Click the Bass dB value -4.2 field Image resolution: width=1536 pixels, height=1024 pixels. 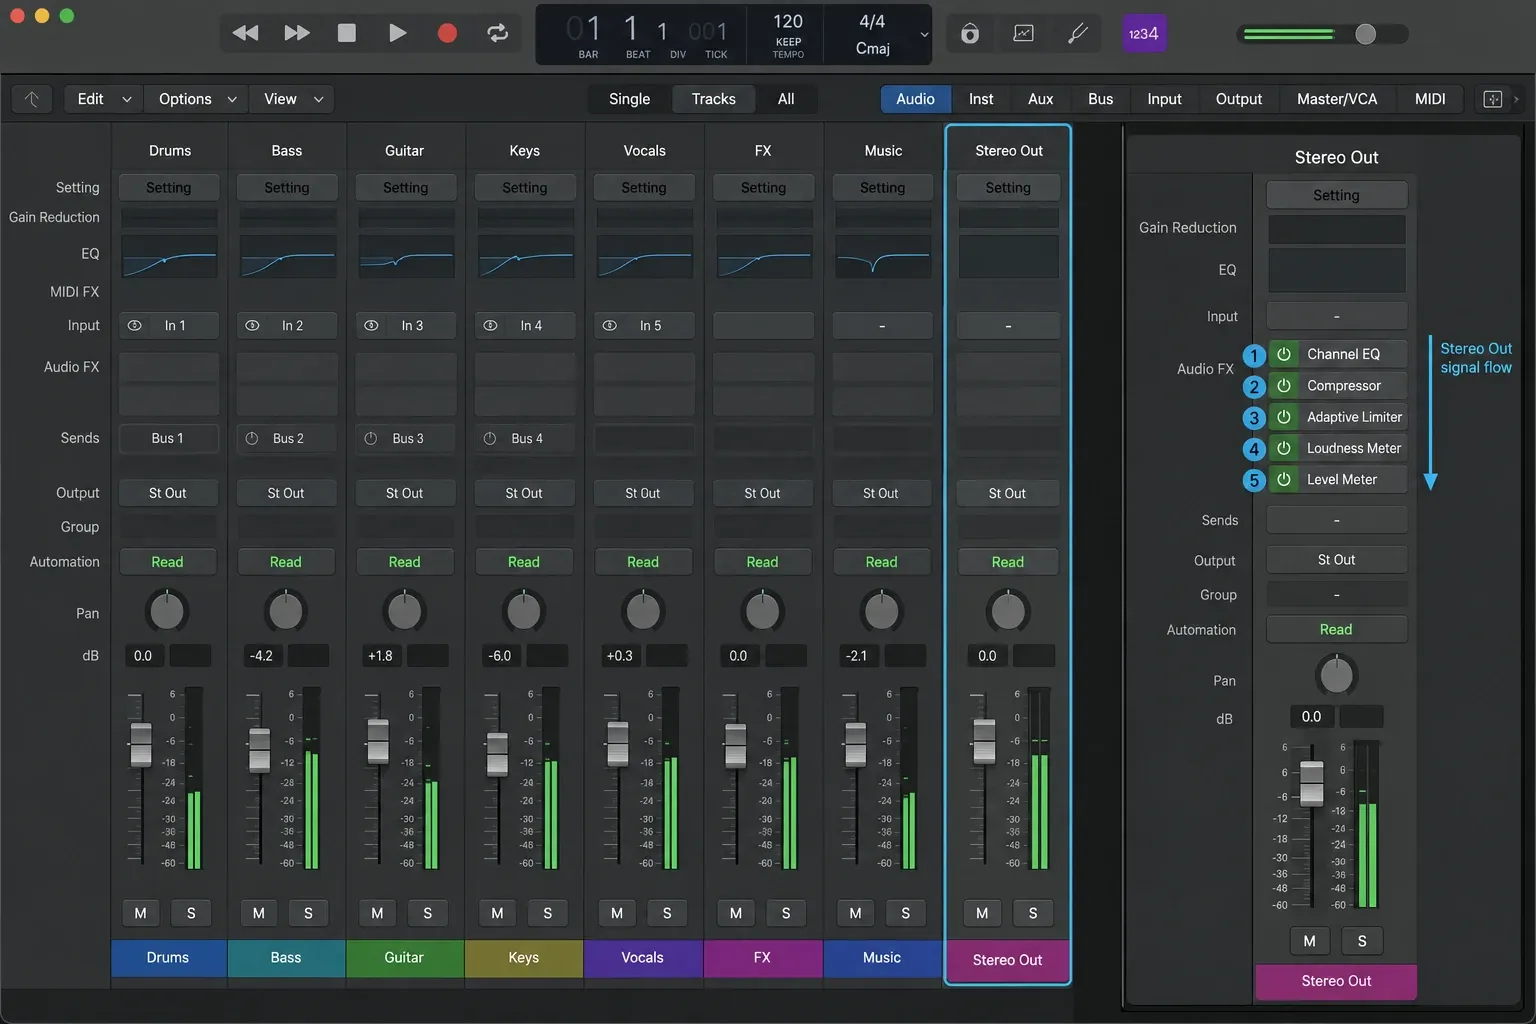261,656
